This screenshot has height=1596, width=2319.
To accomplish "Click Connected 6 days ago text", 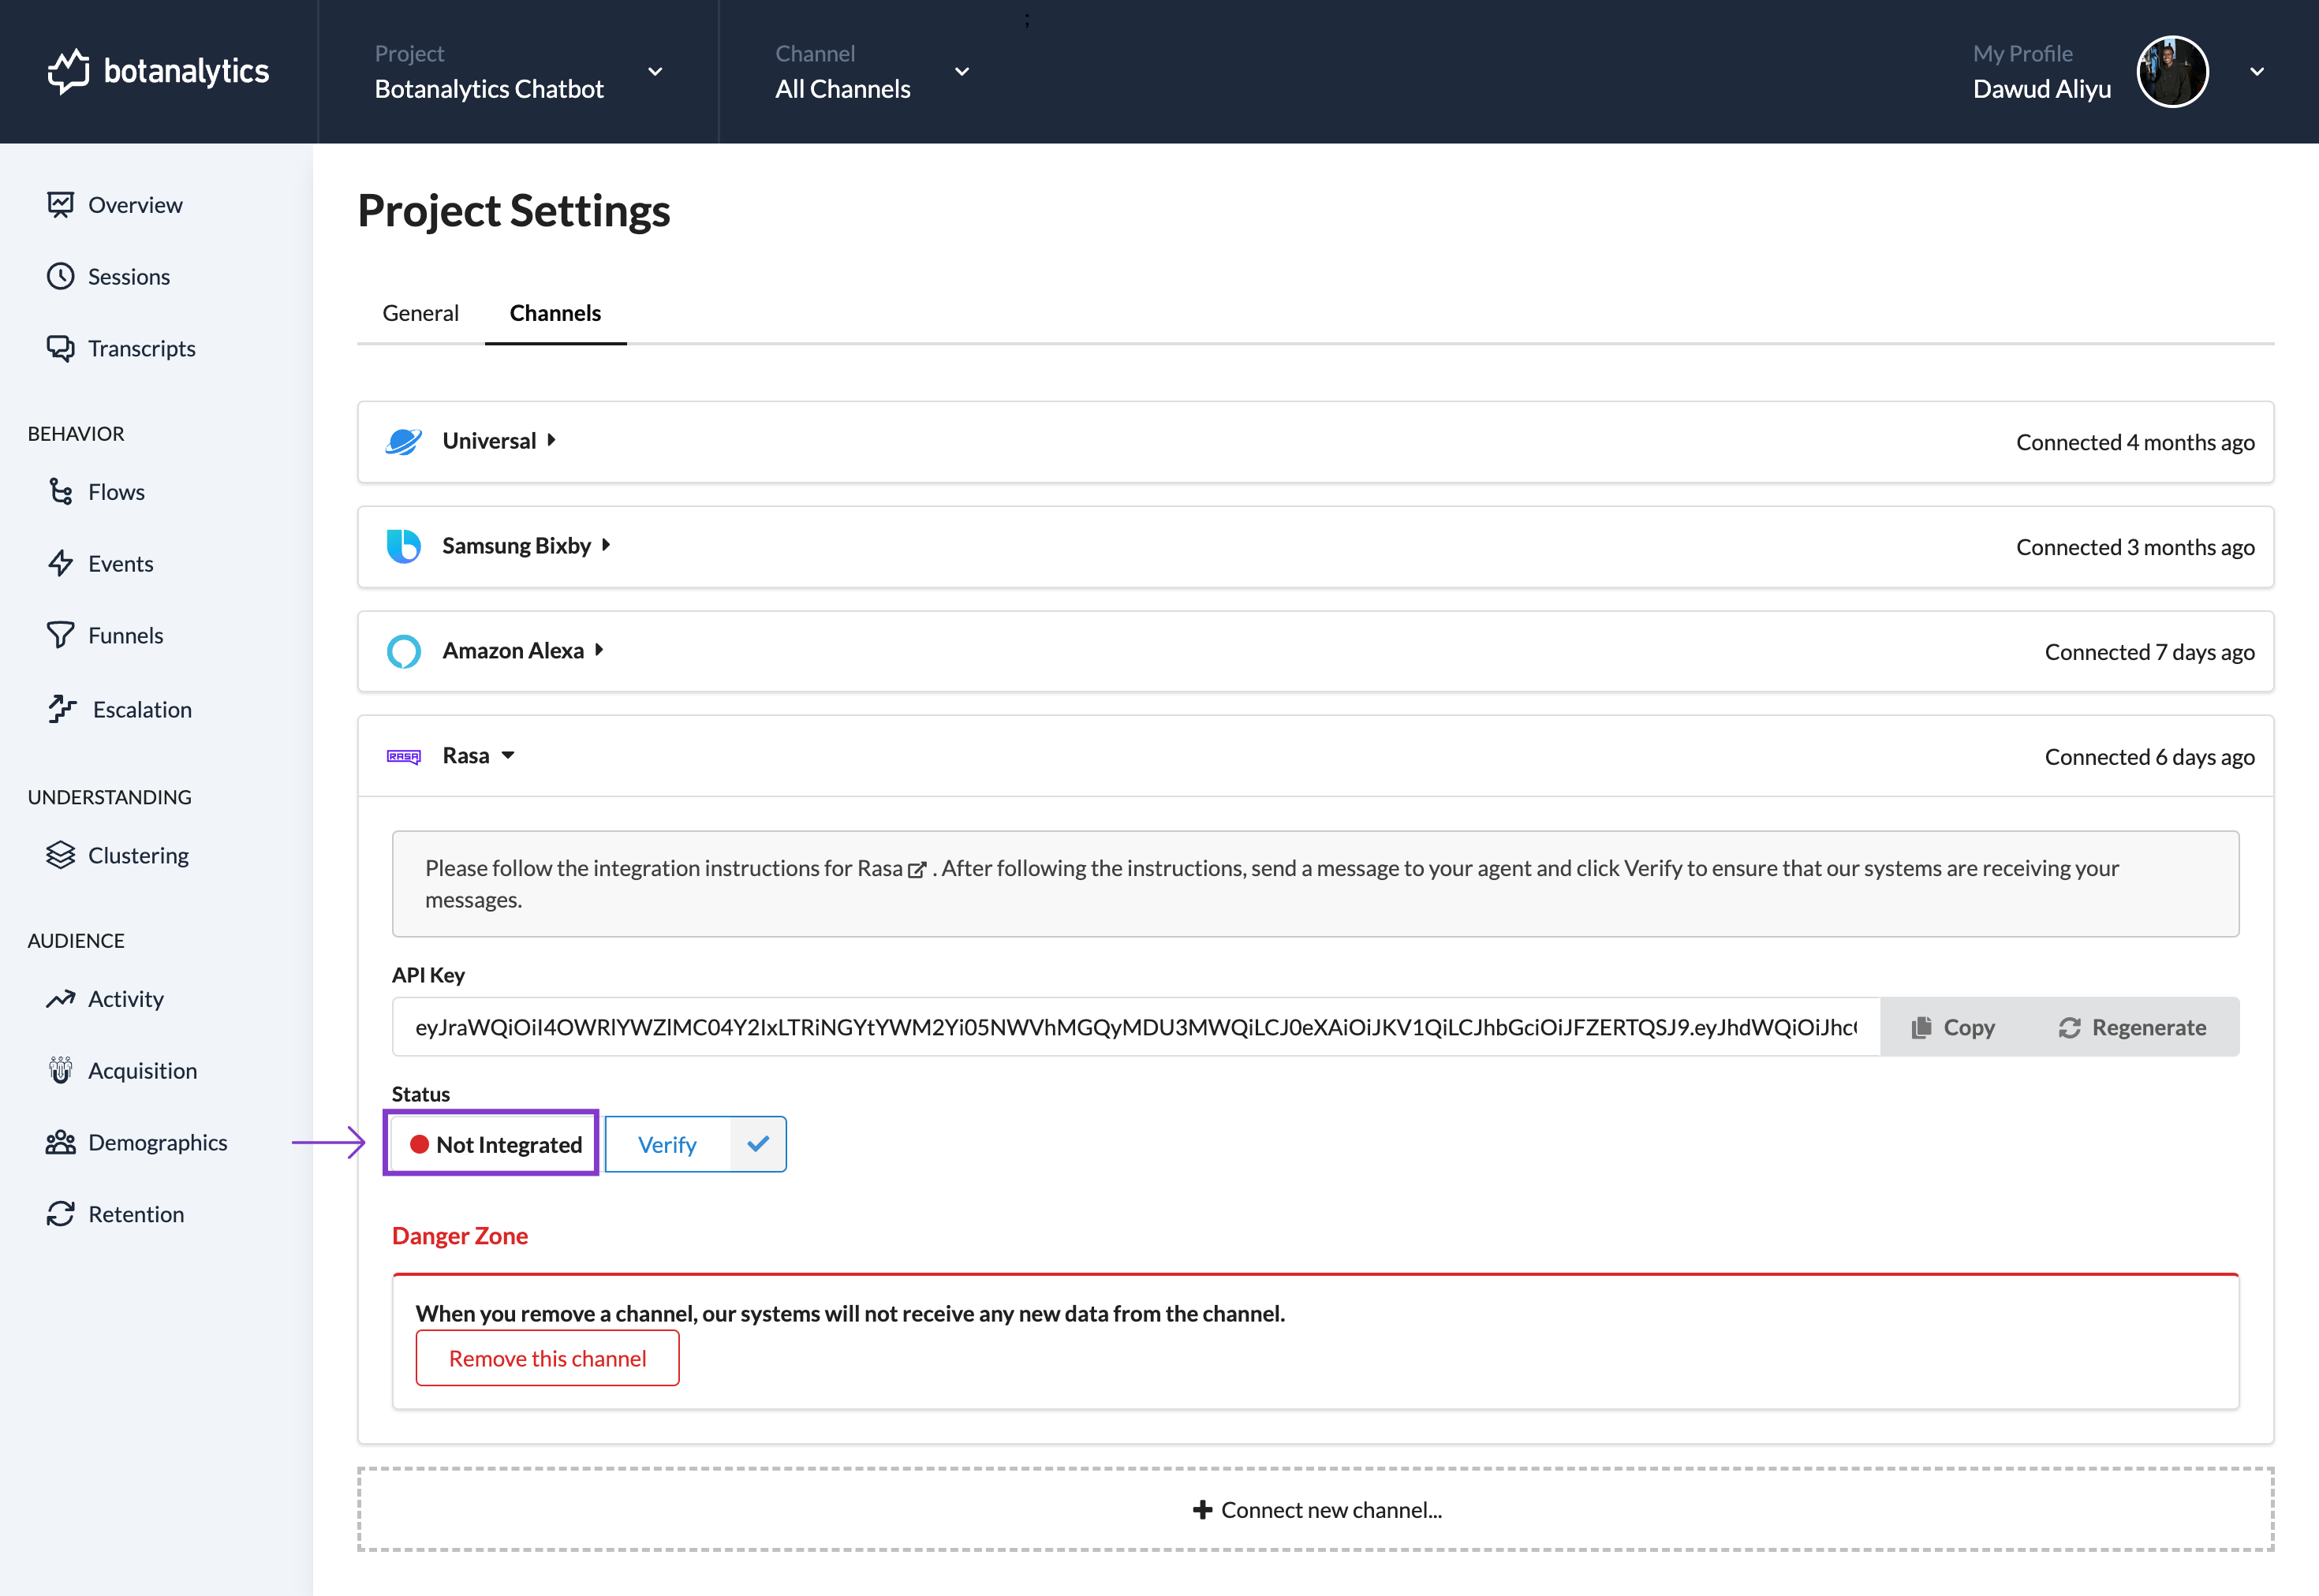I will [2149, 757].
